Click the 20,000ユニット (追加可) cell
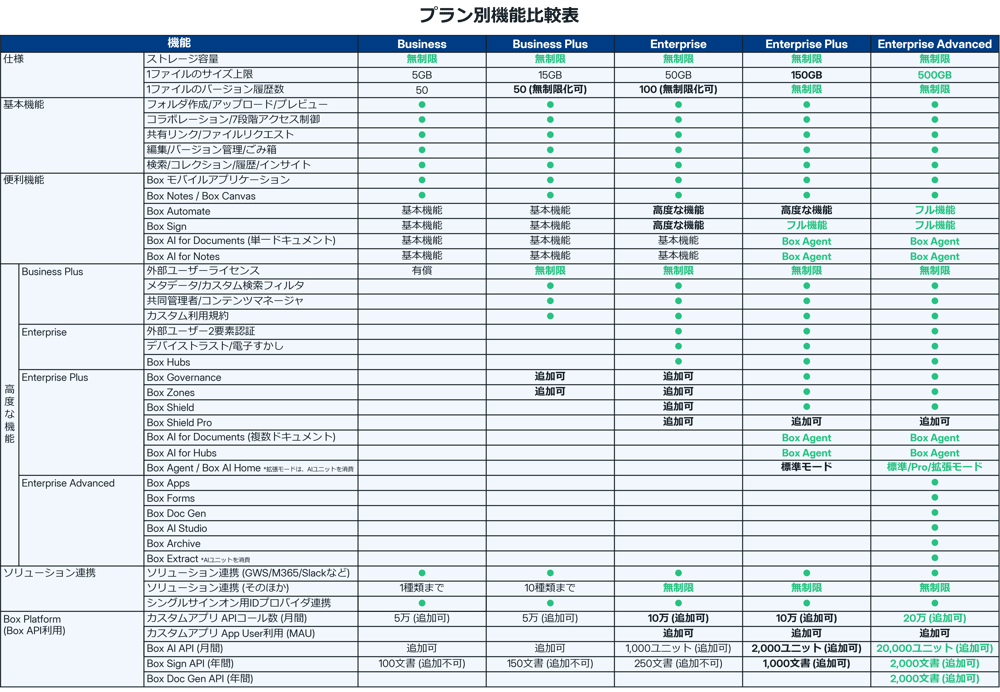The image size is (1000, 692). [934, 648]
